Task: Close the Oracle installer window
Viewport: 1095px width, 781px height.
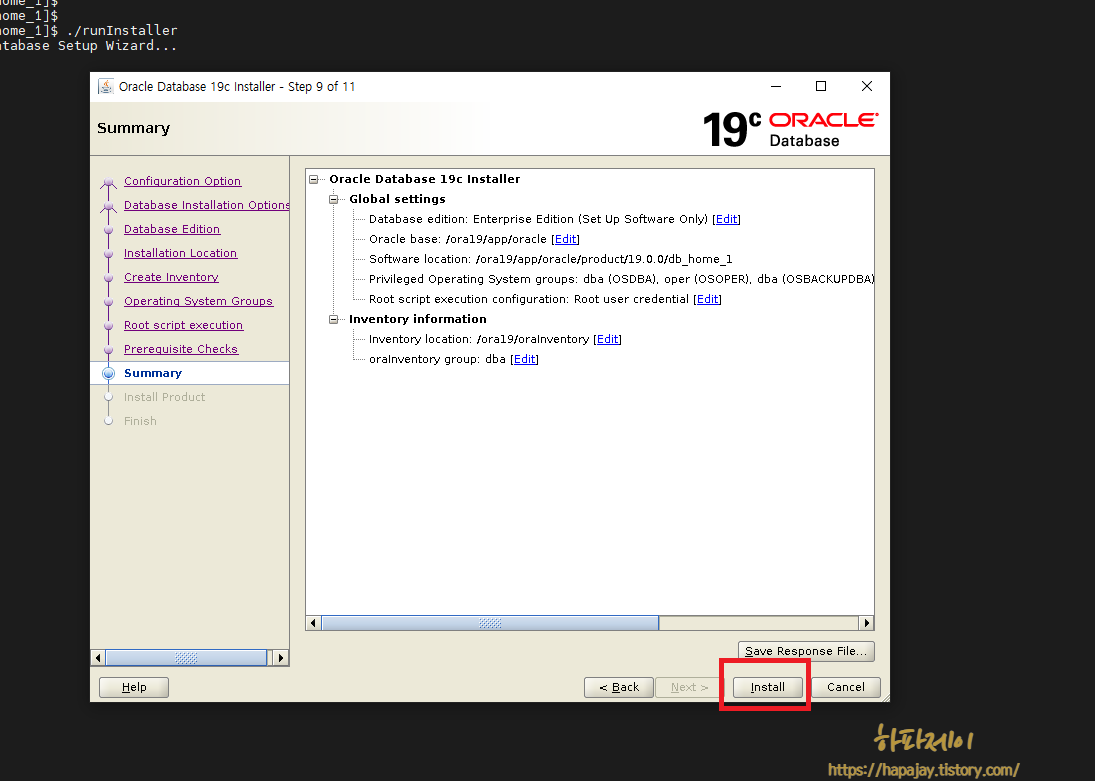Action: (867, 87)
